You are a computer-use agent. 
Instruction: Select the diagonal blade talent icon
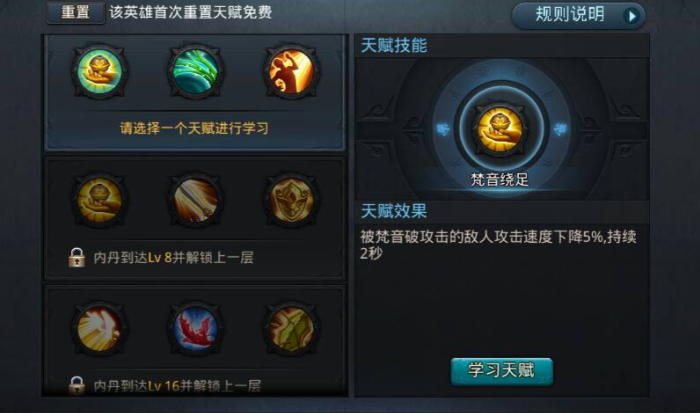196,200
